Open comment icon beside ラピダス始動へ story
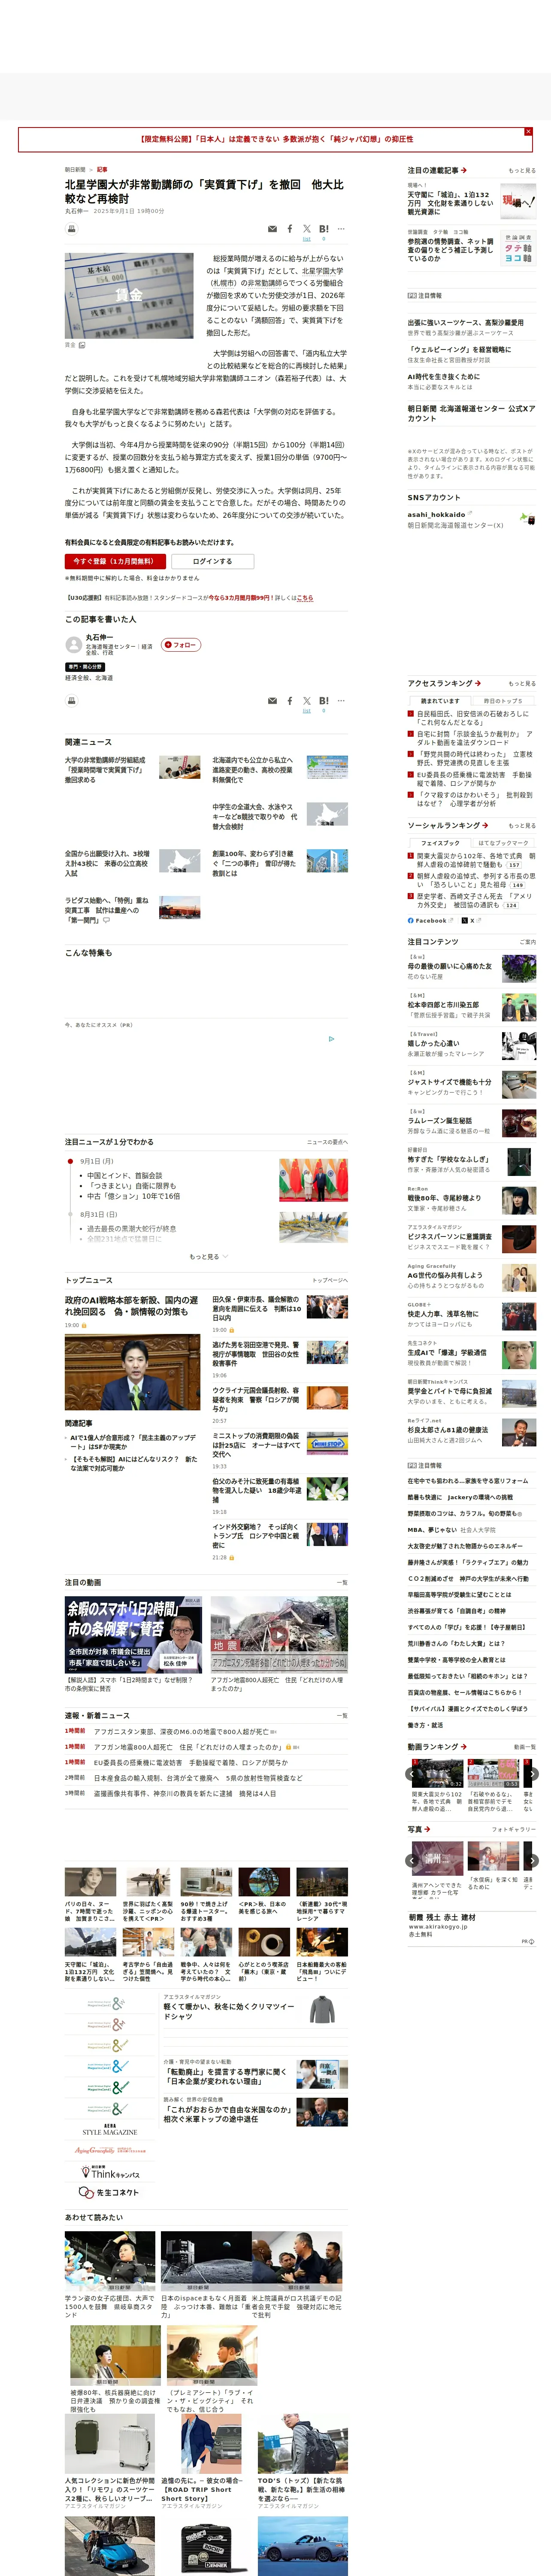Image resolution: width=551 pixels, height=2576 pixels. point(107,920)
